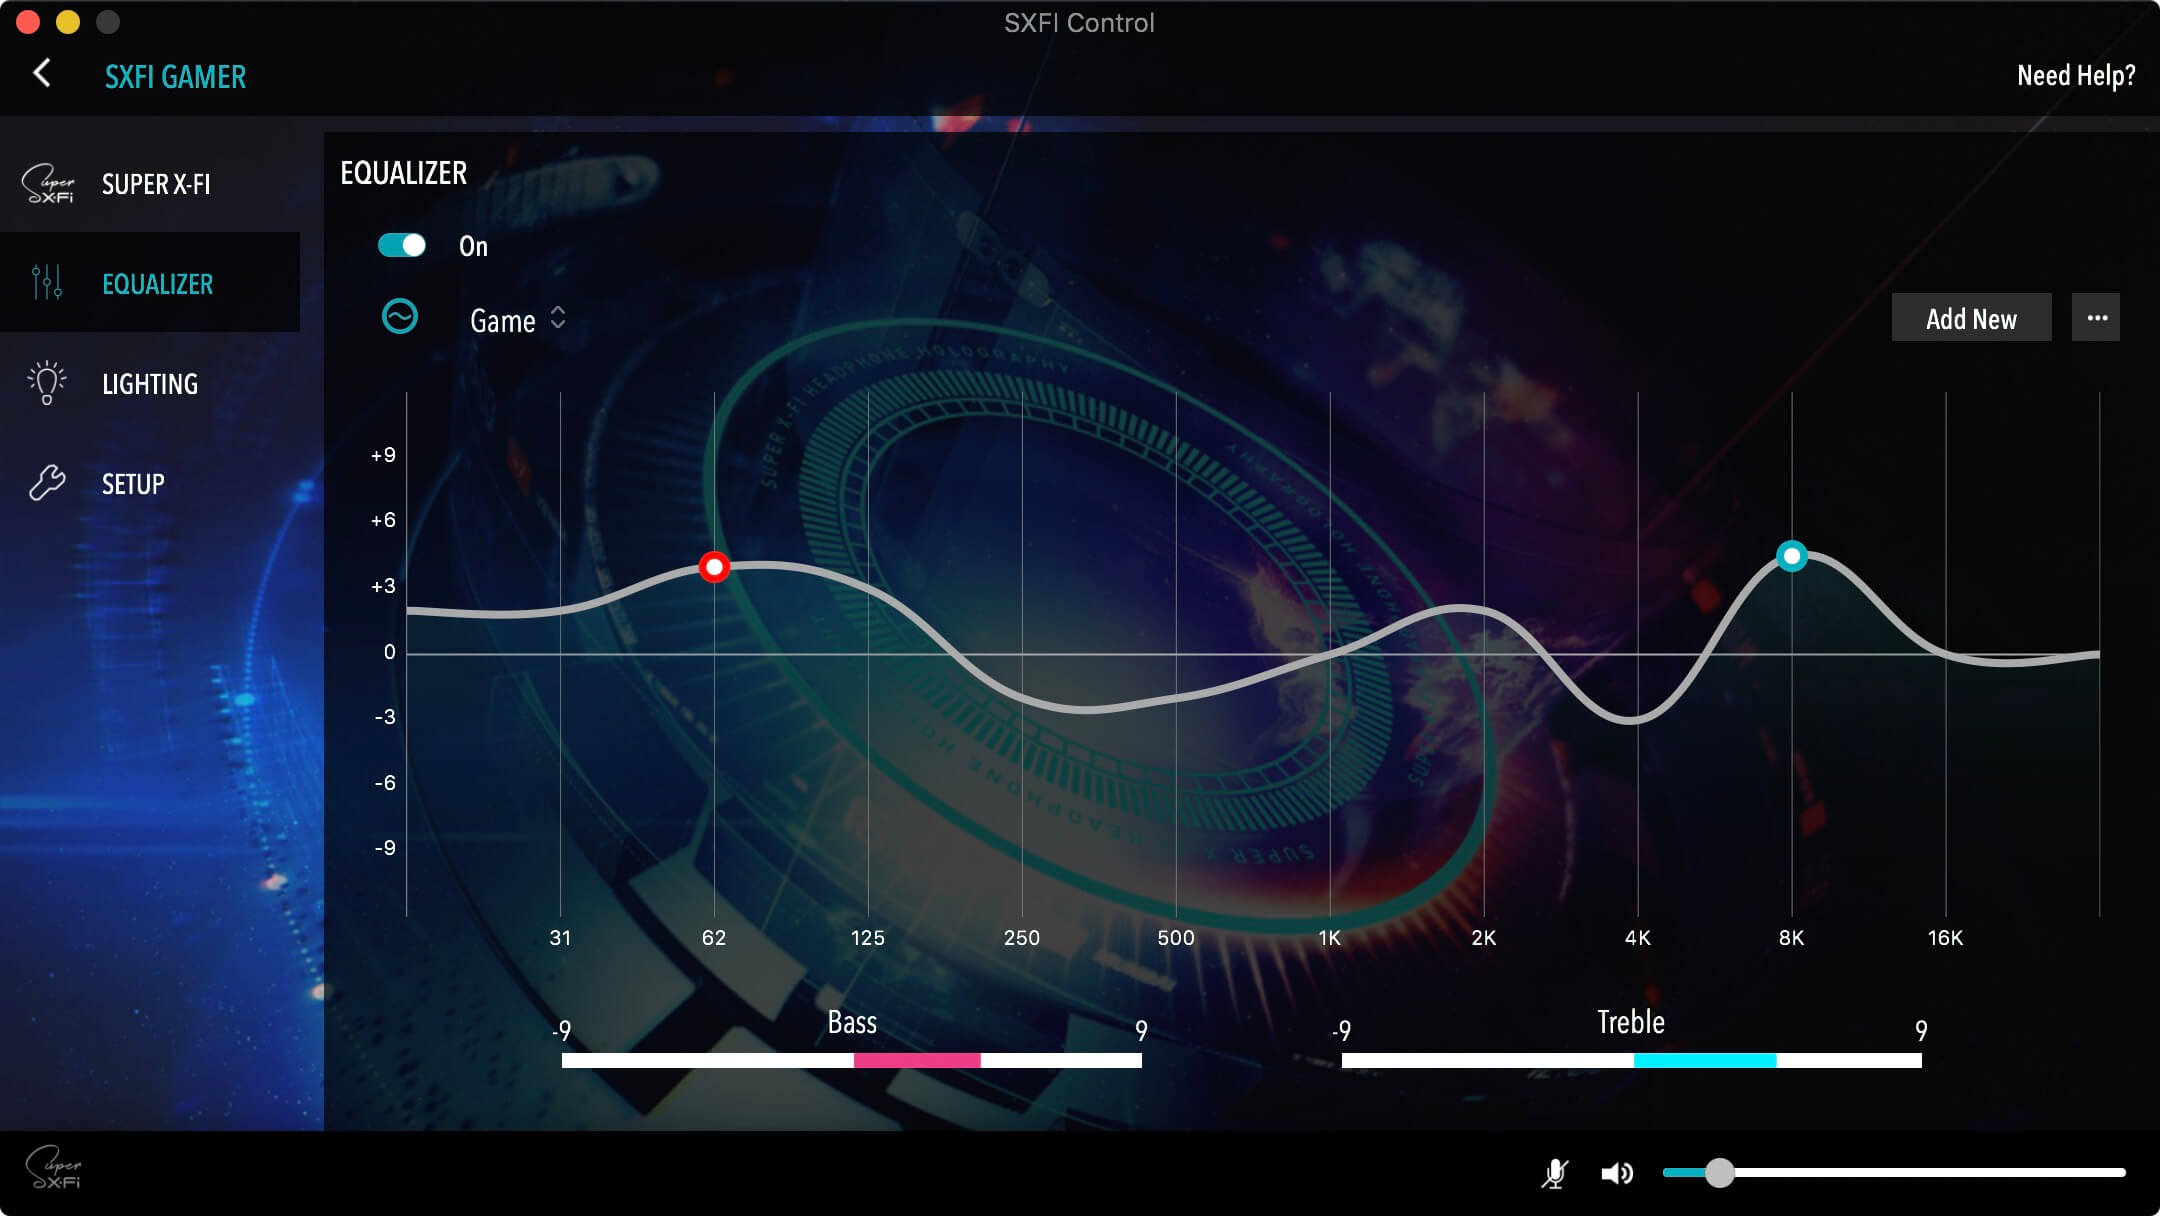
Task: Click the Lighting bulb icon
Action: click(x=47, y=383)
